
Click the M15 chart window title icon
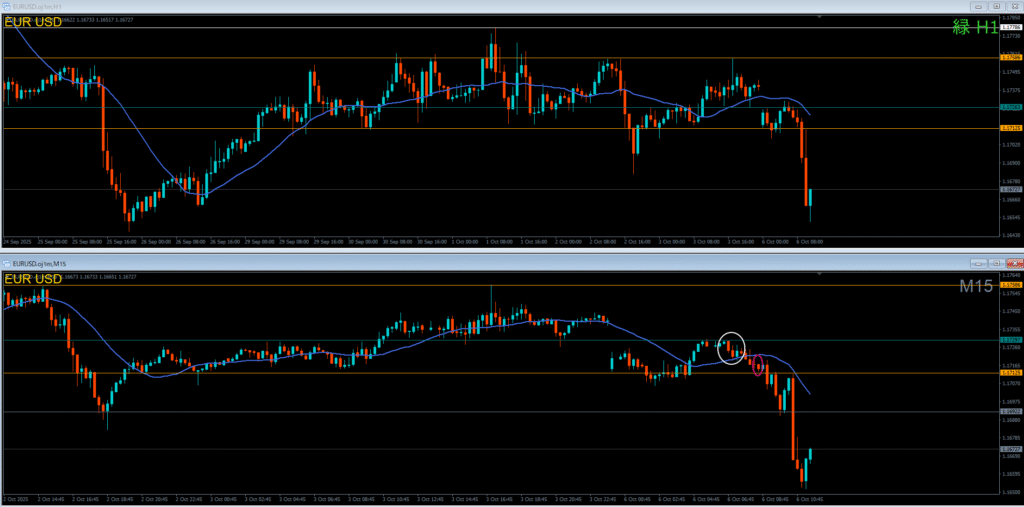(x=7, y=262)
